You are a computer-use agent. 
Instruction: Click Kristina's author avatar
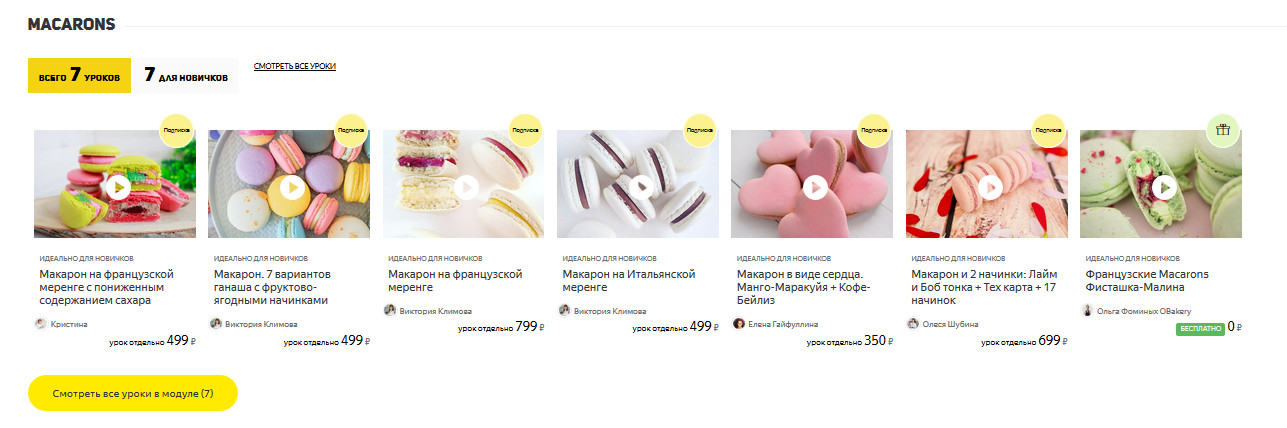pos(41,324)
